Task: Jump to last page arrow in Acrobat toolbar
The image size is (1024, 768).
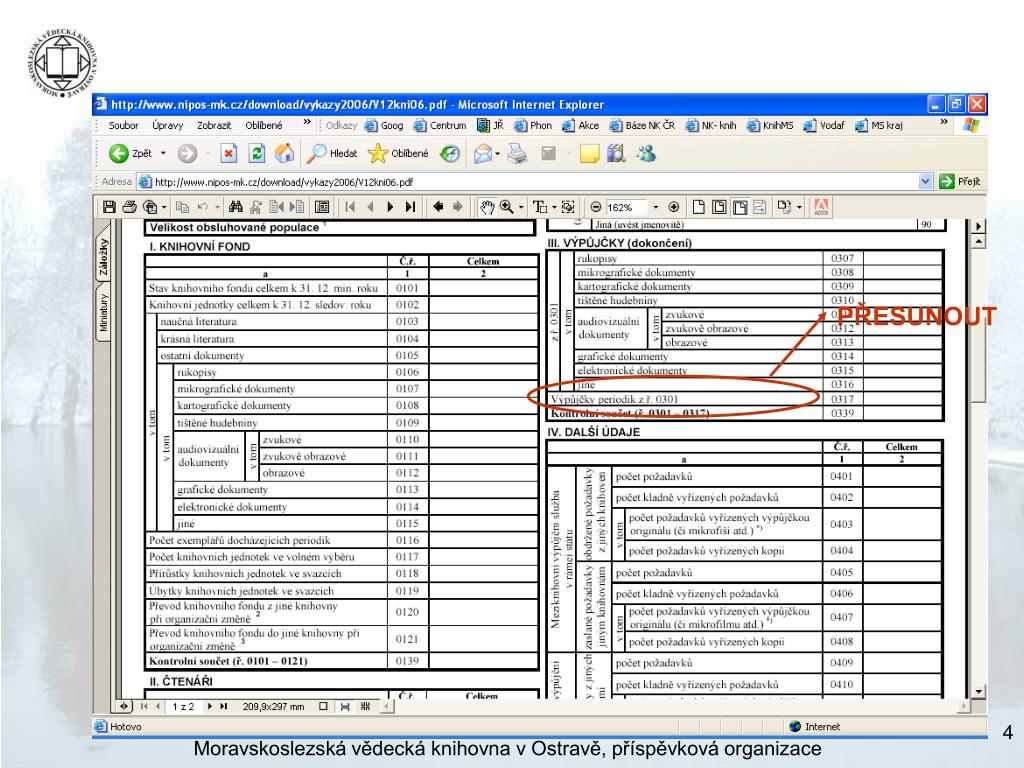Action: [410, 207]
